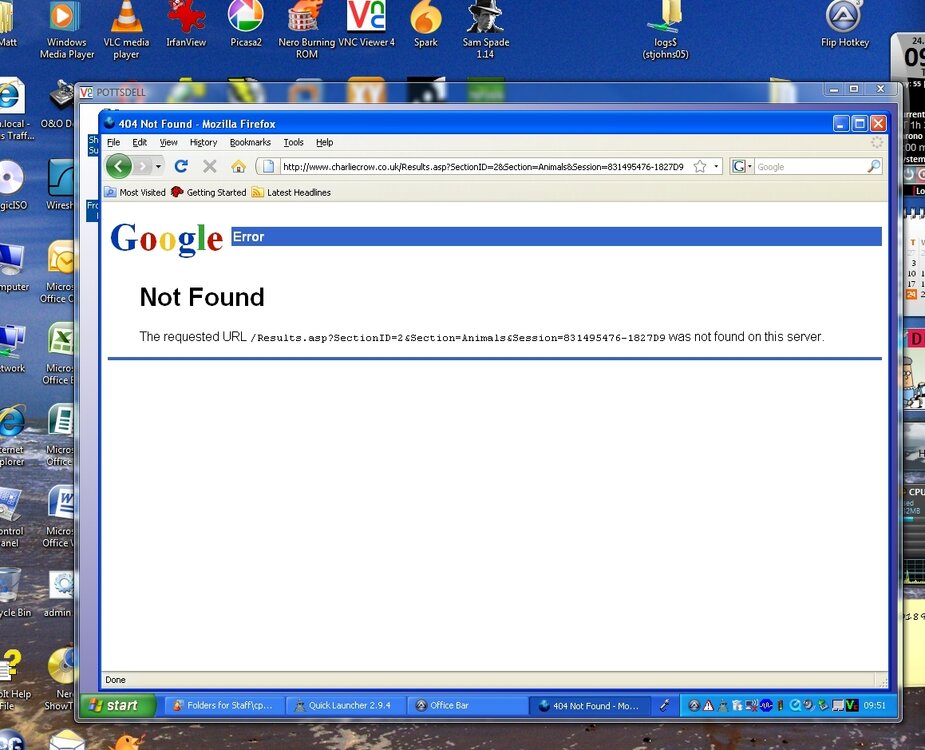The image size is (925, 750).
Task: Open the Bookmarks menu in Firefox
Action: tap(250, 142)
